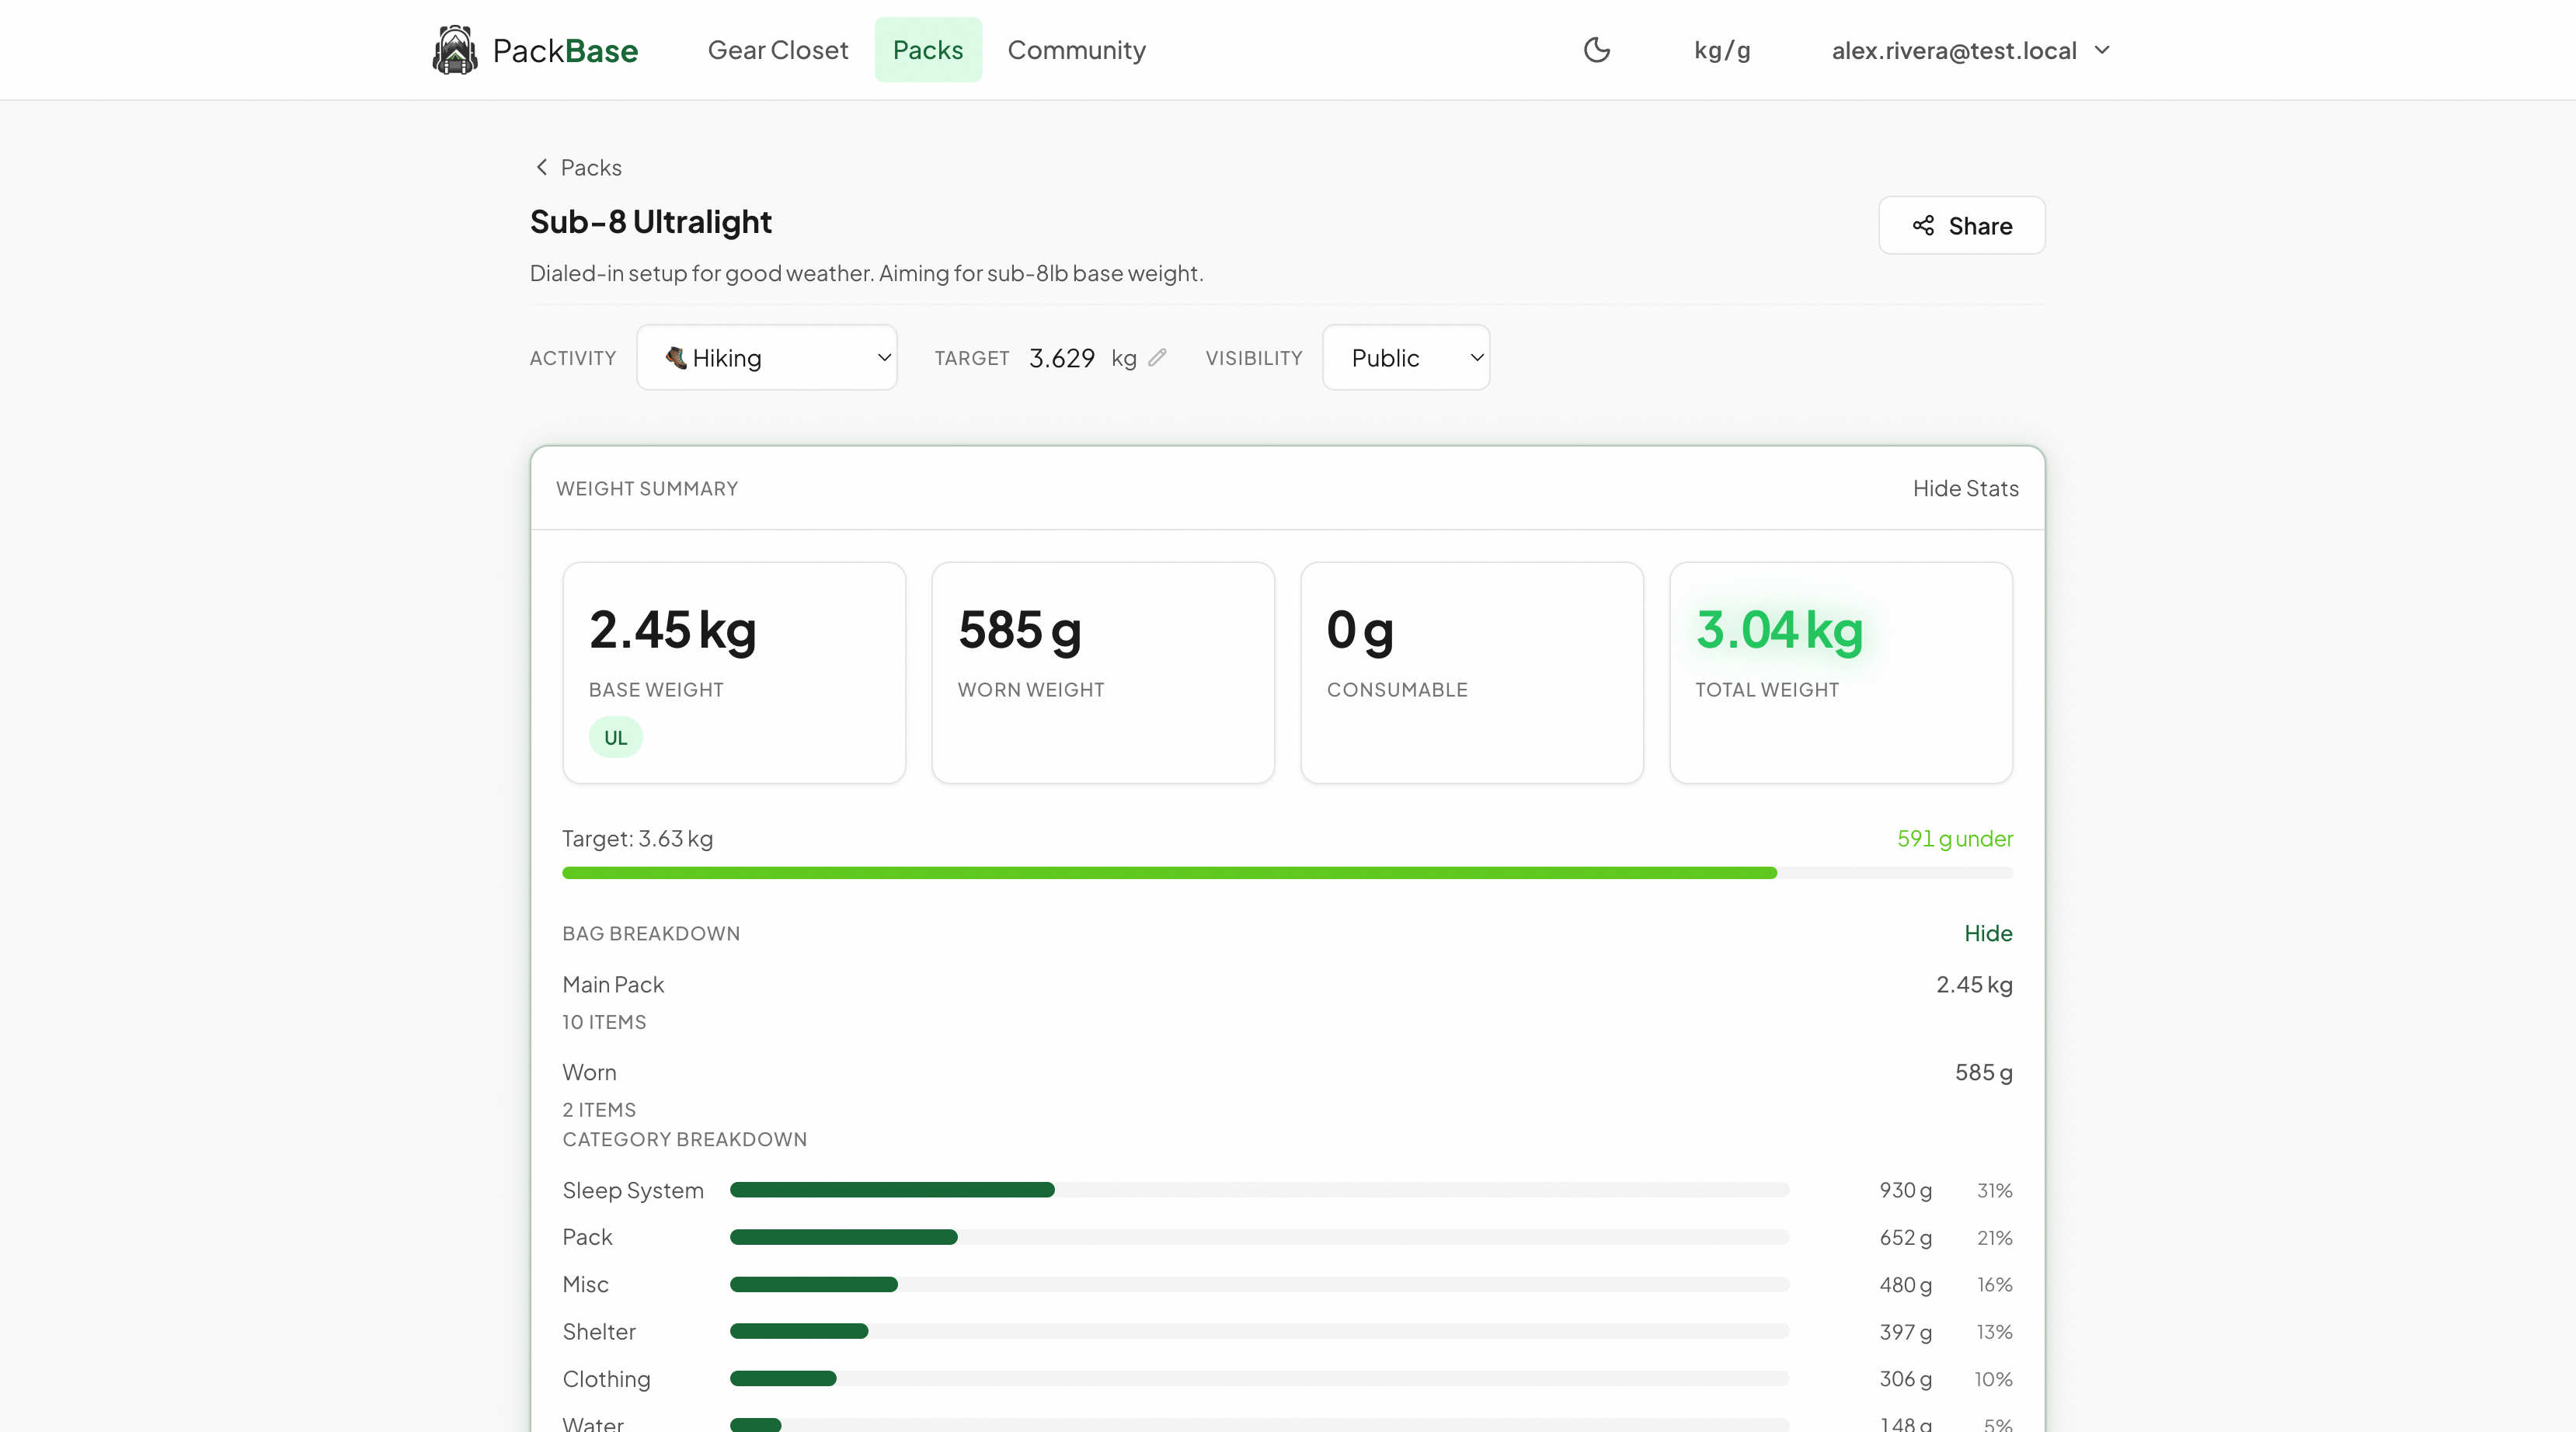Click the 585 g Worn Weight card
Image resolution: width=2576 pixels, height=1432 pixels.
pos(1103,672)
